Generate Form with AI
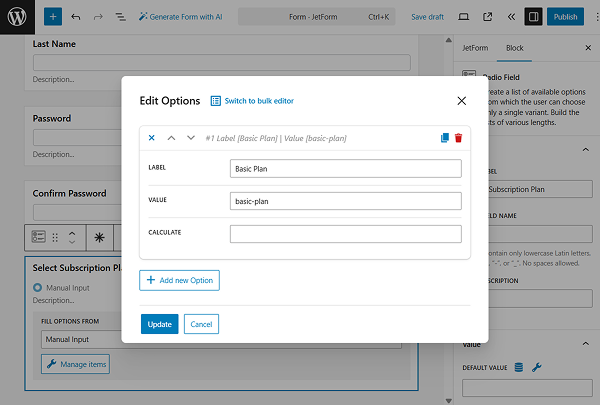The width and height of the screenshot is (600, 405). (x=181, y=17)
